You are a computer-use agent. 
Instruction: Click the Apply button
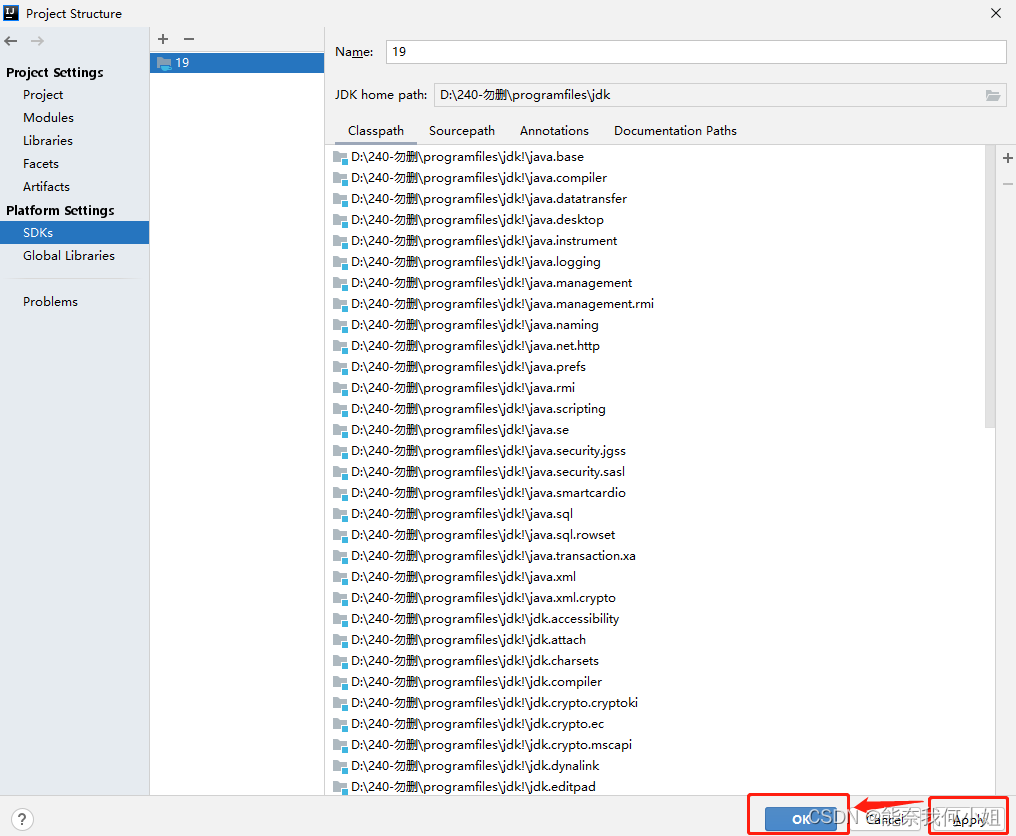coord(967,818)
